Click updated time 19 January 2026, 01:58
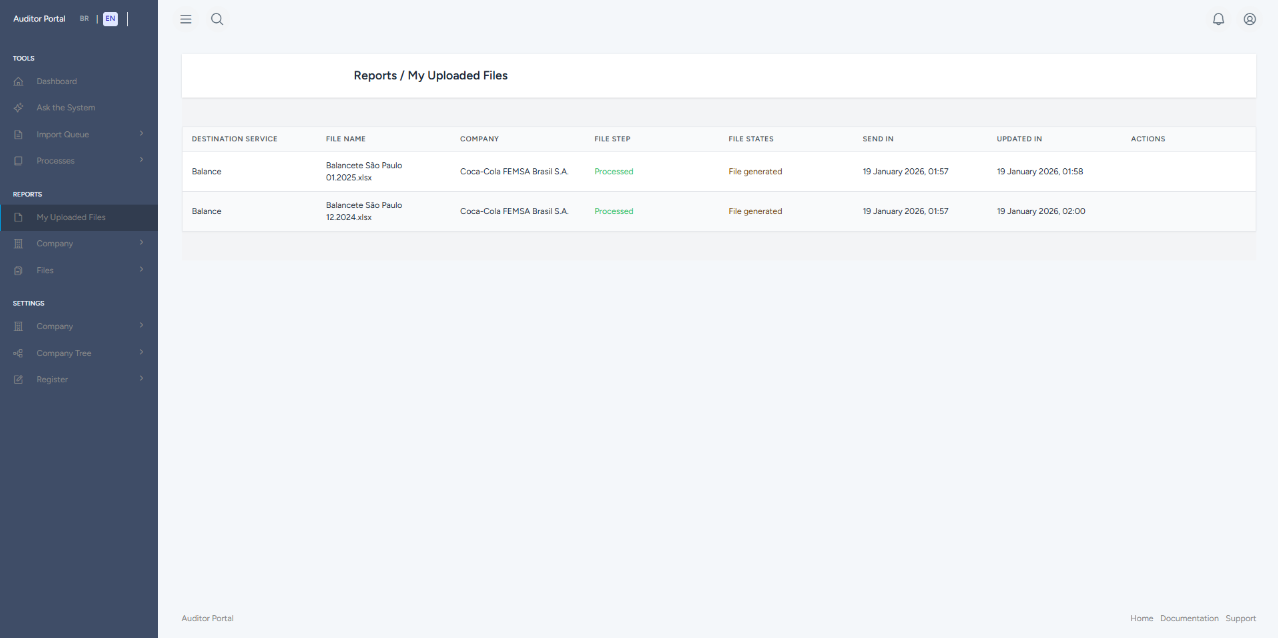 click(1040, 172)
